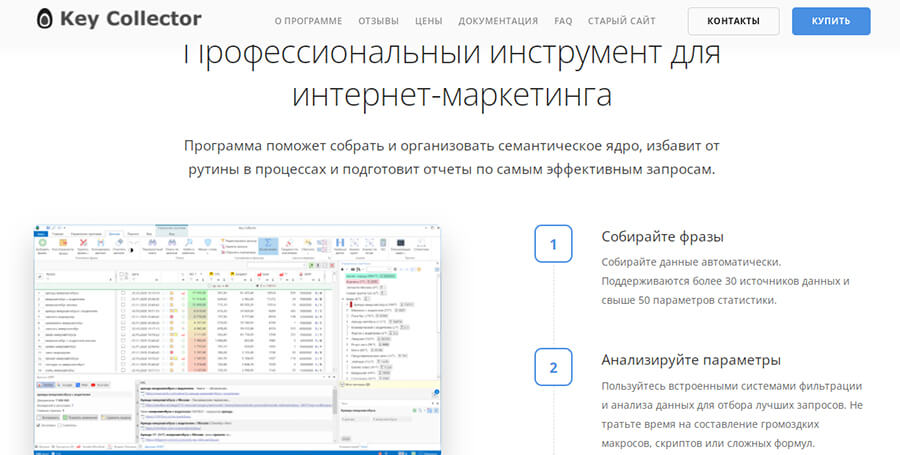
Task: Click the step number 1 box
Action: (x=553, y=244)
